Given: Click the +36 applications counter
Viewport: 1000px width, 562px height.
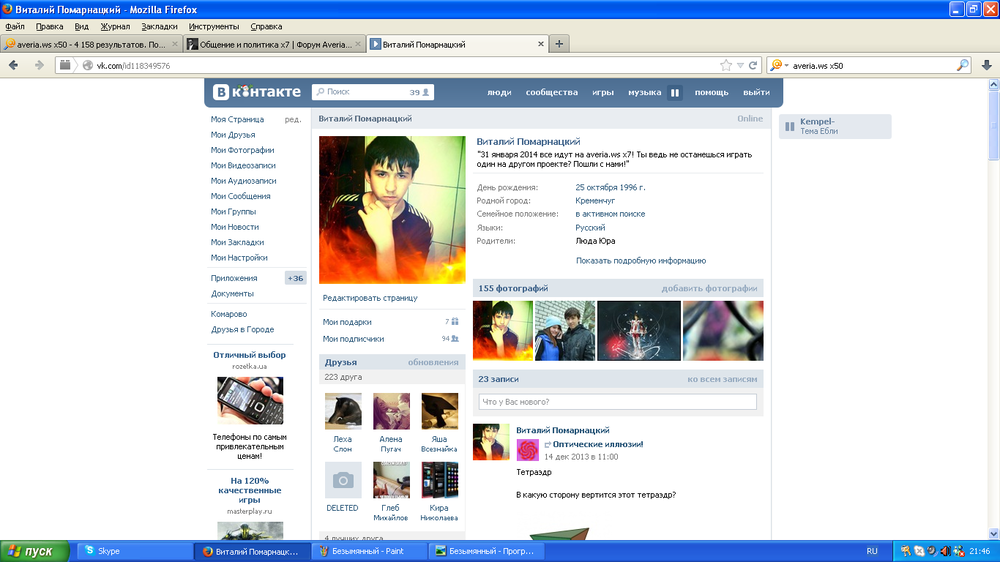Looking at the screenshot, I should tap(295, 278).
